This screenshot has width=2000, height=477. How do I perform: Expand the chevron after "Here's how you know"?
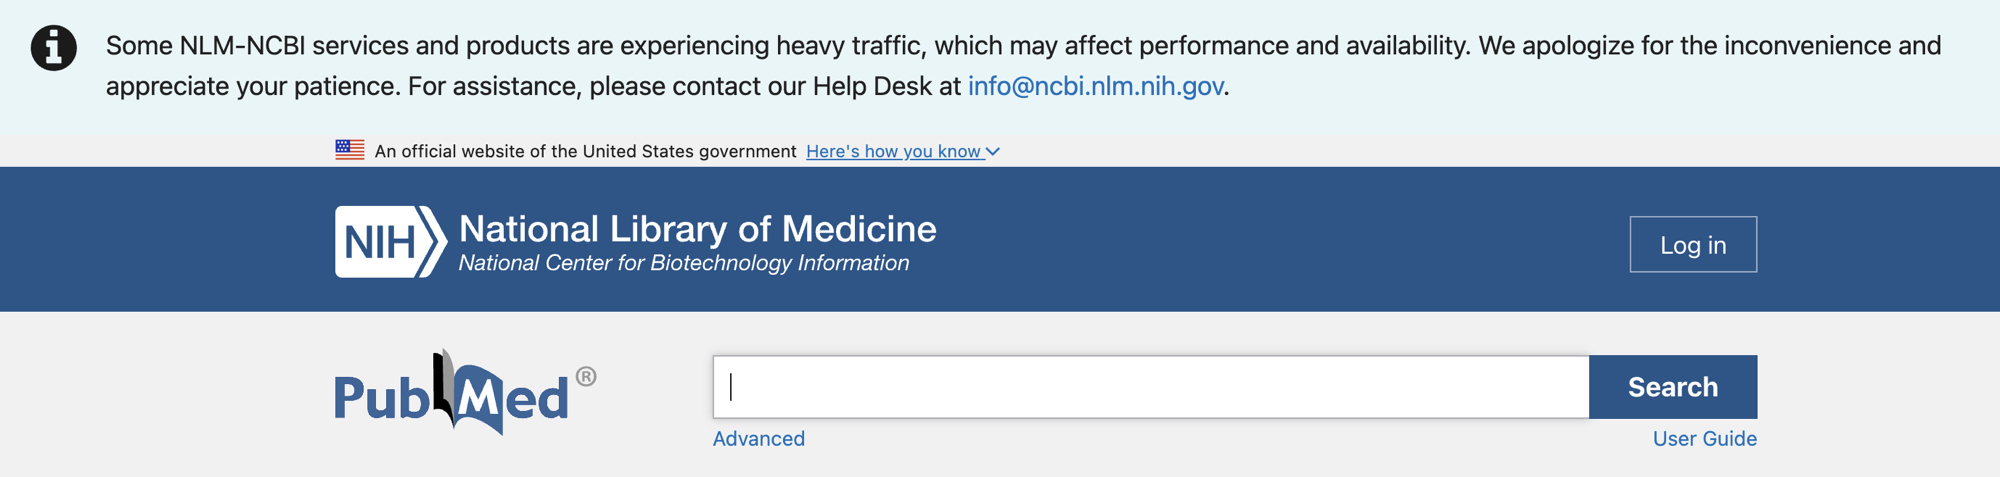pyautogui.click(x=993, y=151)
